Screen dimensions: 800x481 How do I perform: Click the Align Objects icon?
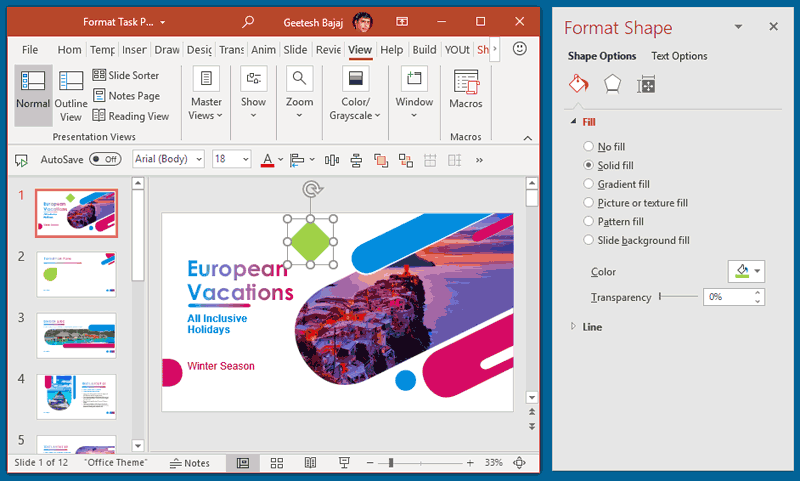[x=297, y=160]
